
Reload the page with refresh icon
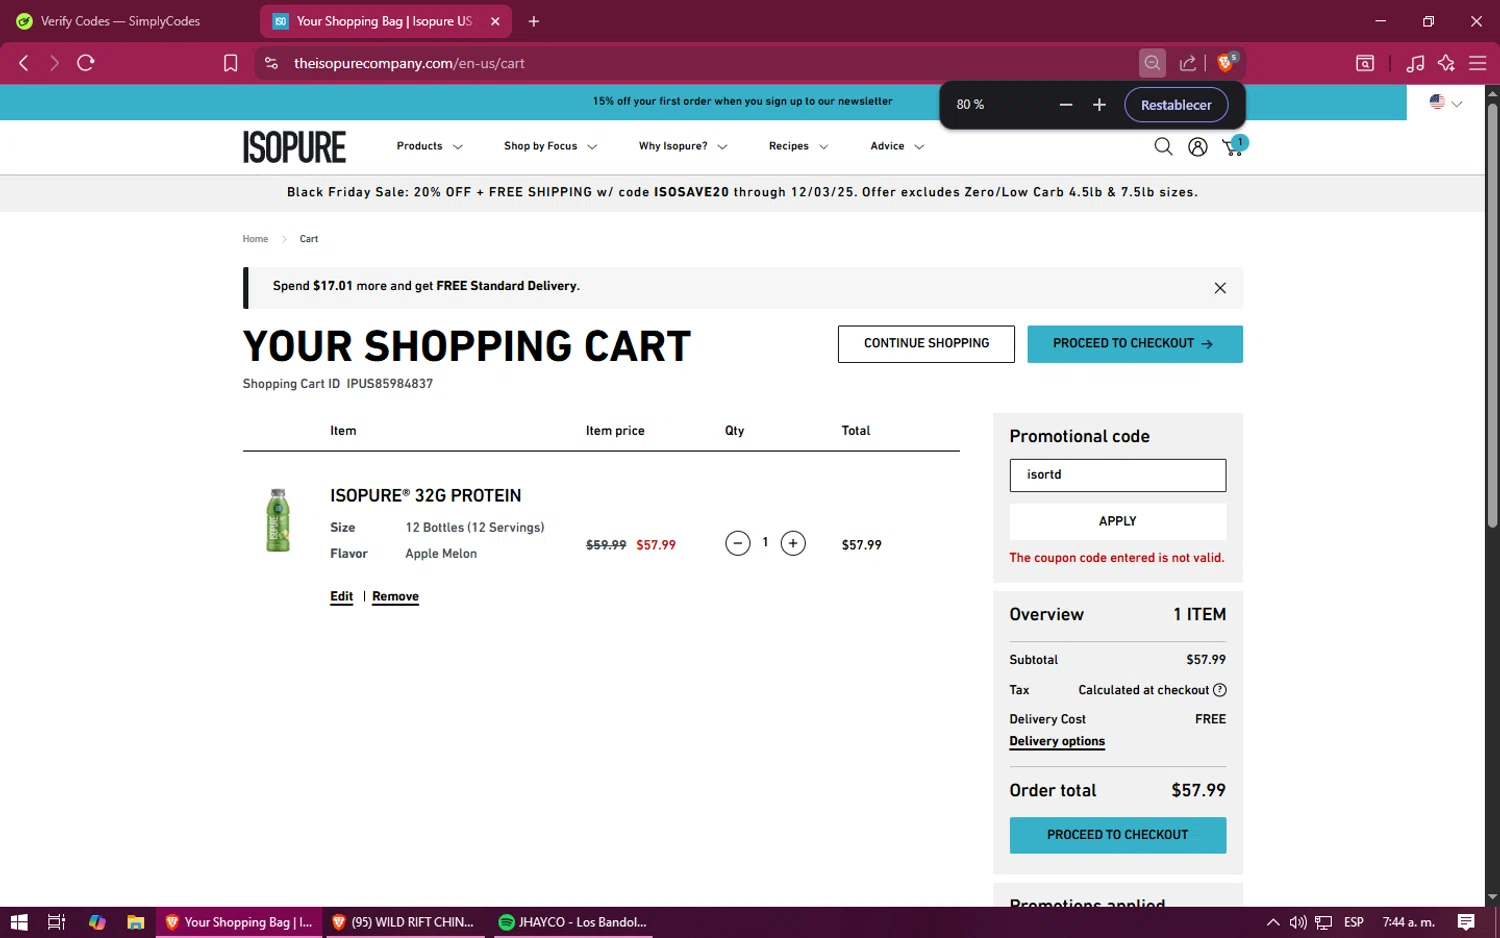[86, 63]
